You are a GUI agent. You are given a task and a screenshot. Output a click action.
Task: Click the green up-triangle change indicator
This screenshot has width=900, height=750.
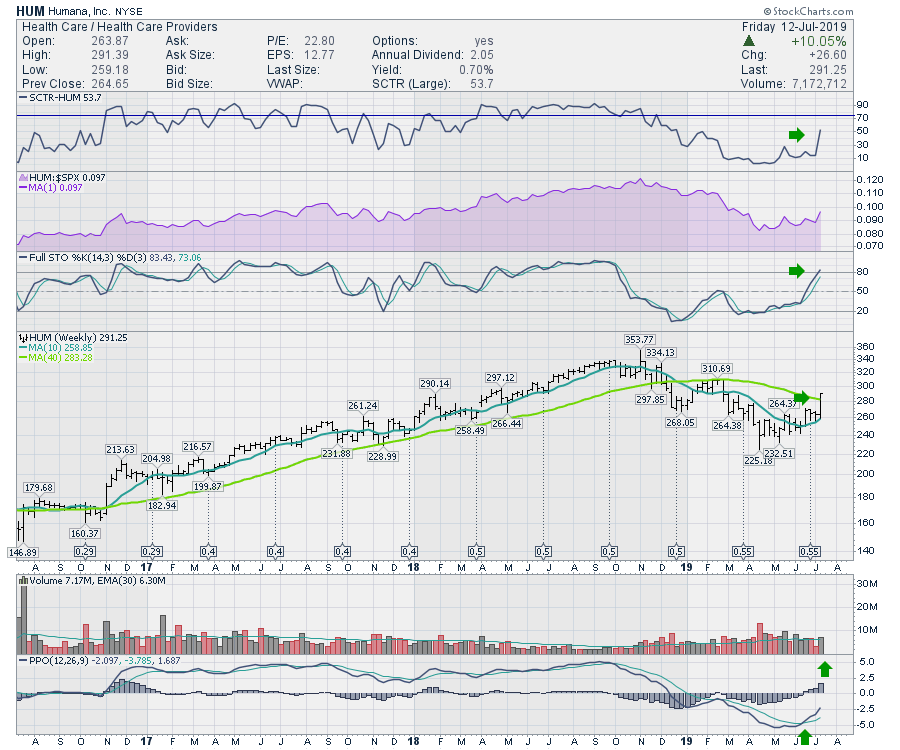(x=748, y=41)
